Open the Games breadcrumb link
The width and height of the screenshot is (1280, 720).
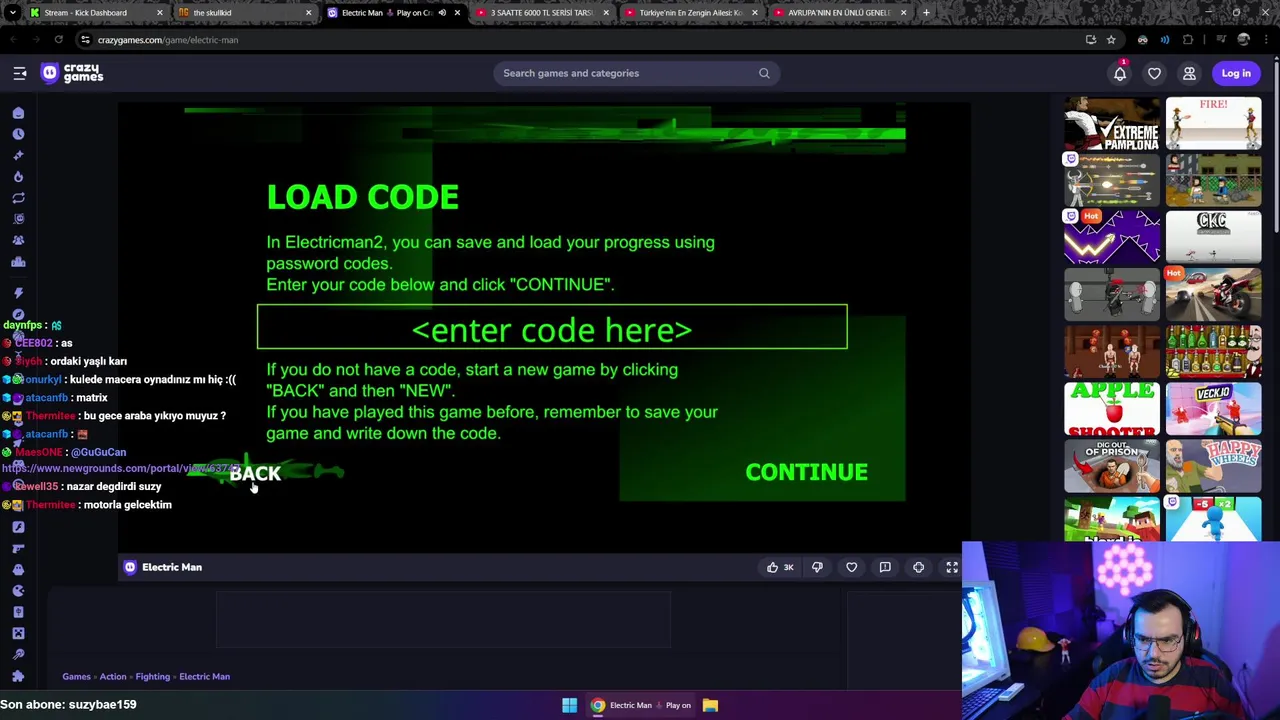76,677
